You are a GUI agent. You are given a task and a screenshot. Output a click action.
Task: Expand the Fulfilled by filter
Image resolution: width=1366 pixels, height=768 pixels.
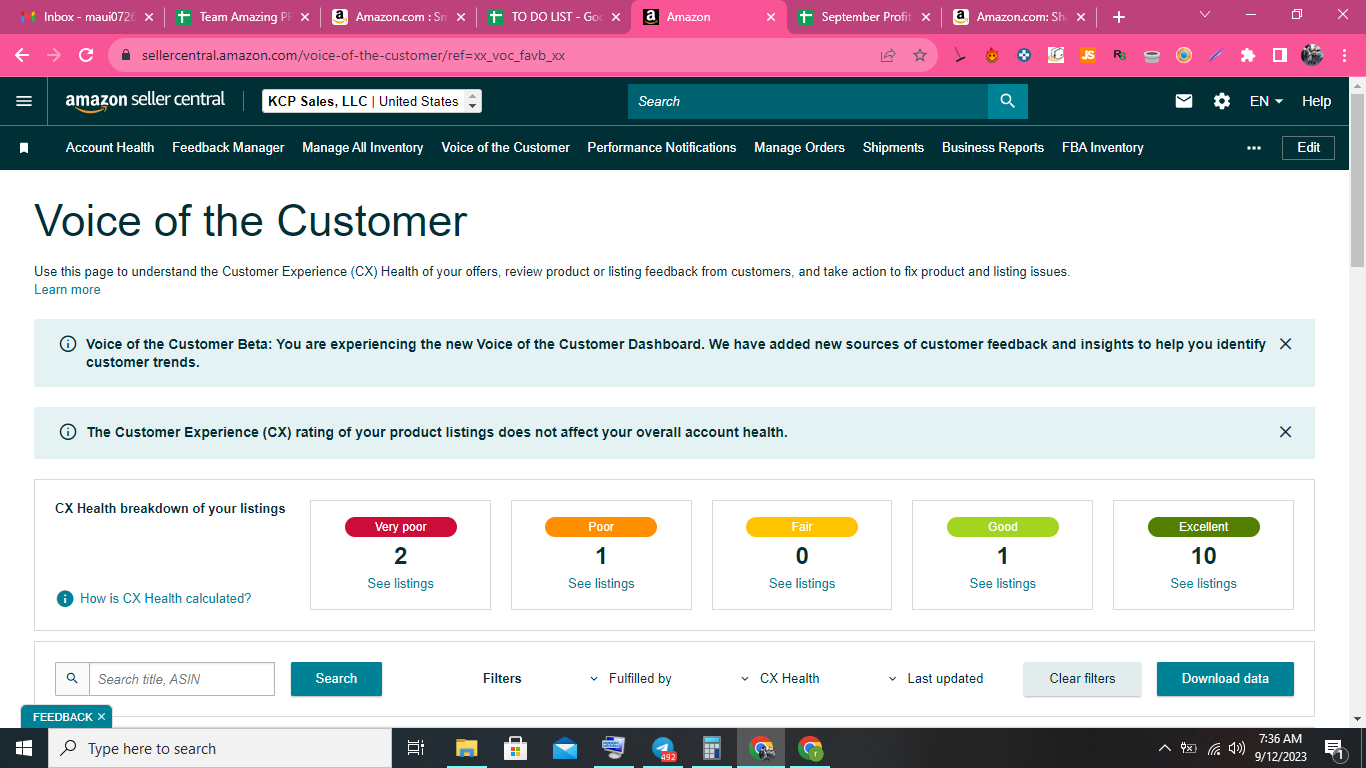pyautogui.click(x=631, y=679)
